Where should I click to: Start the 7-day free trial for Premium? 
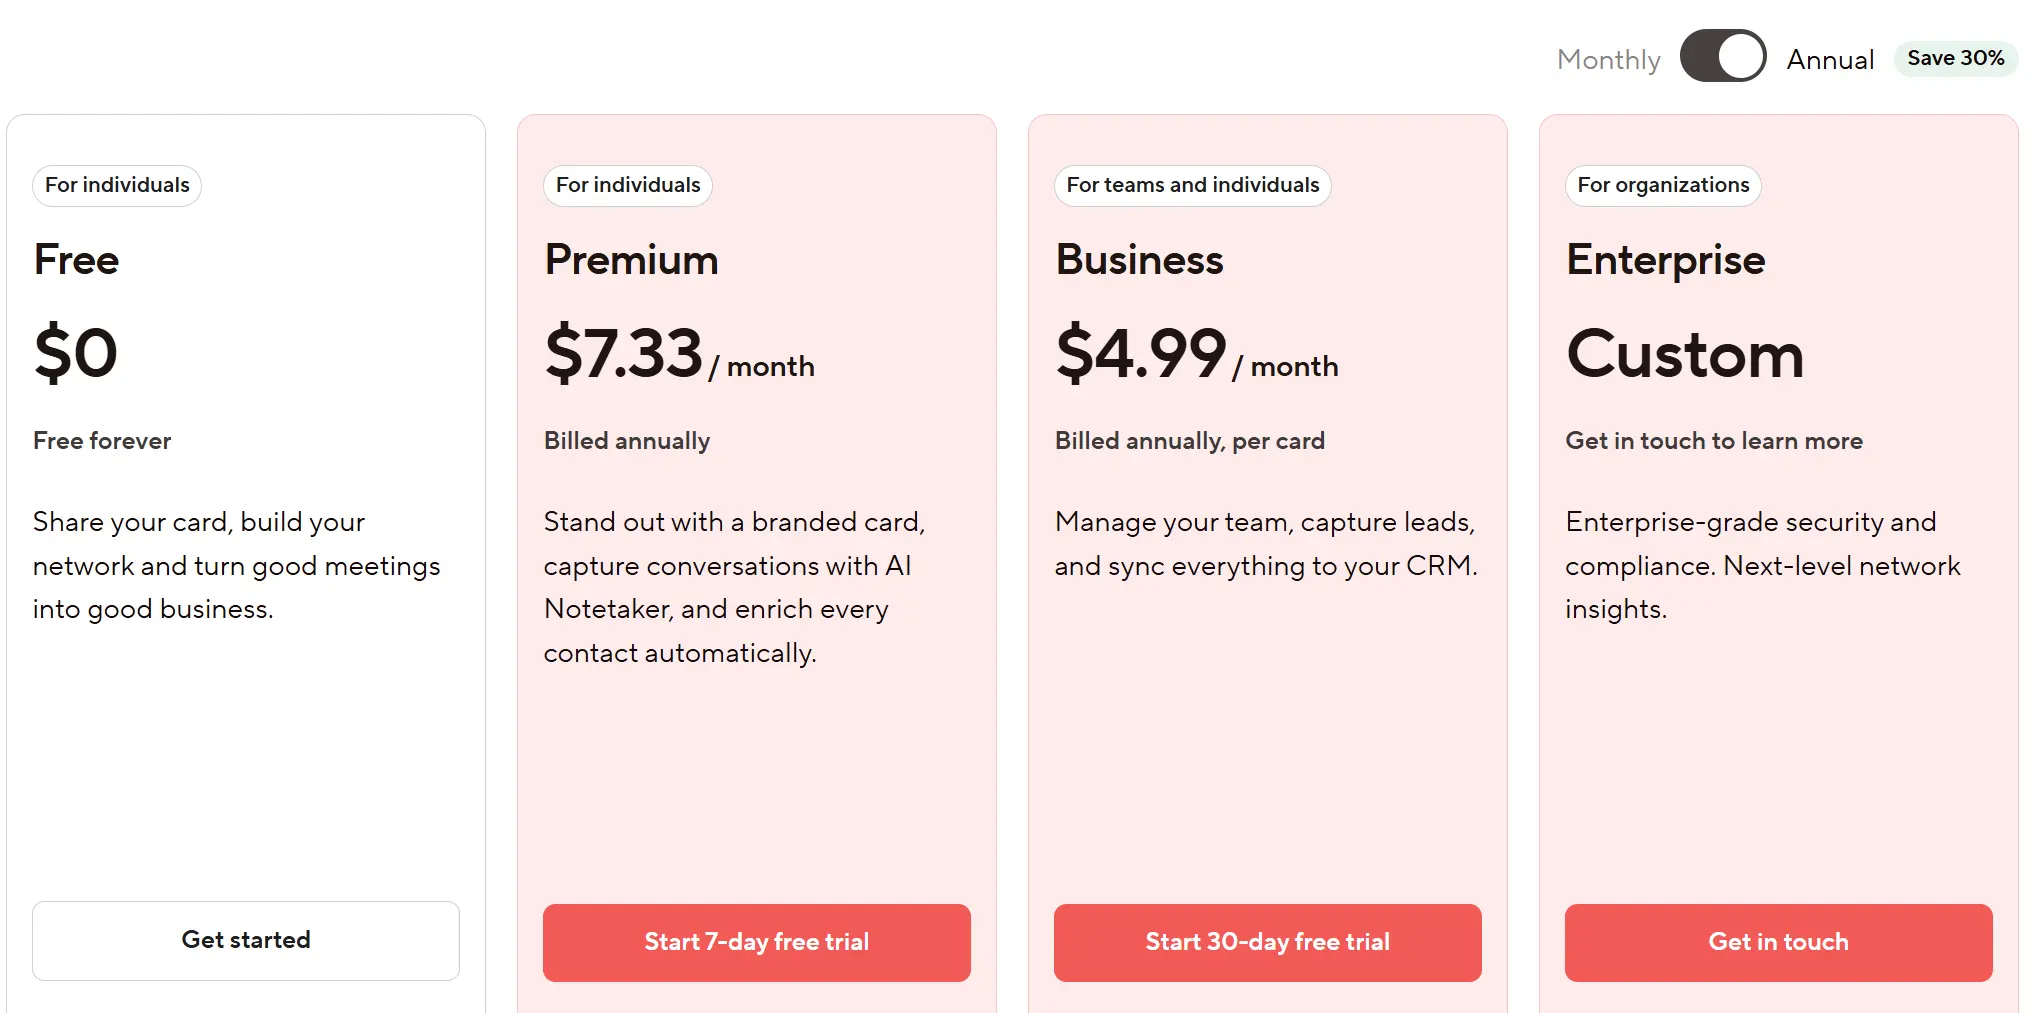[x=756, y=941]
